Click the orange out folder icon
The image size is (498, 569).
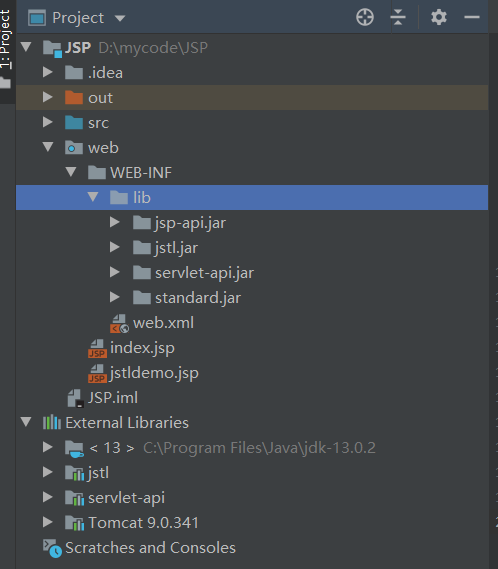tap(74, 98)
